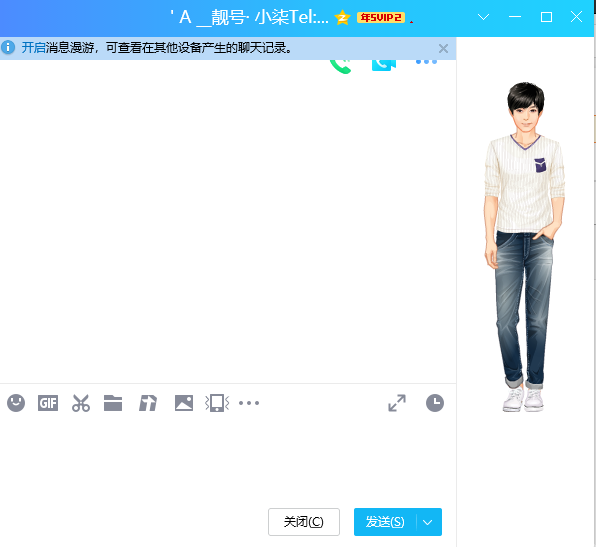Start a voice call
The width and height of the screenshot is (596, 547).
click(x=341, y=66)
